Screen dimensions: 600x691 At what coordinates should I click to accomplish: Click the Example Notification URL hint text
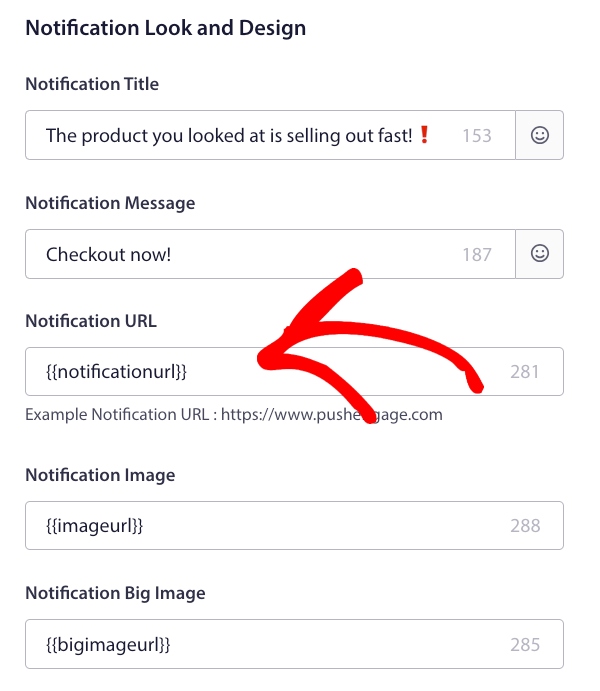pos(233,414)
